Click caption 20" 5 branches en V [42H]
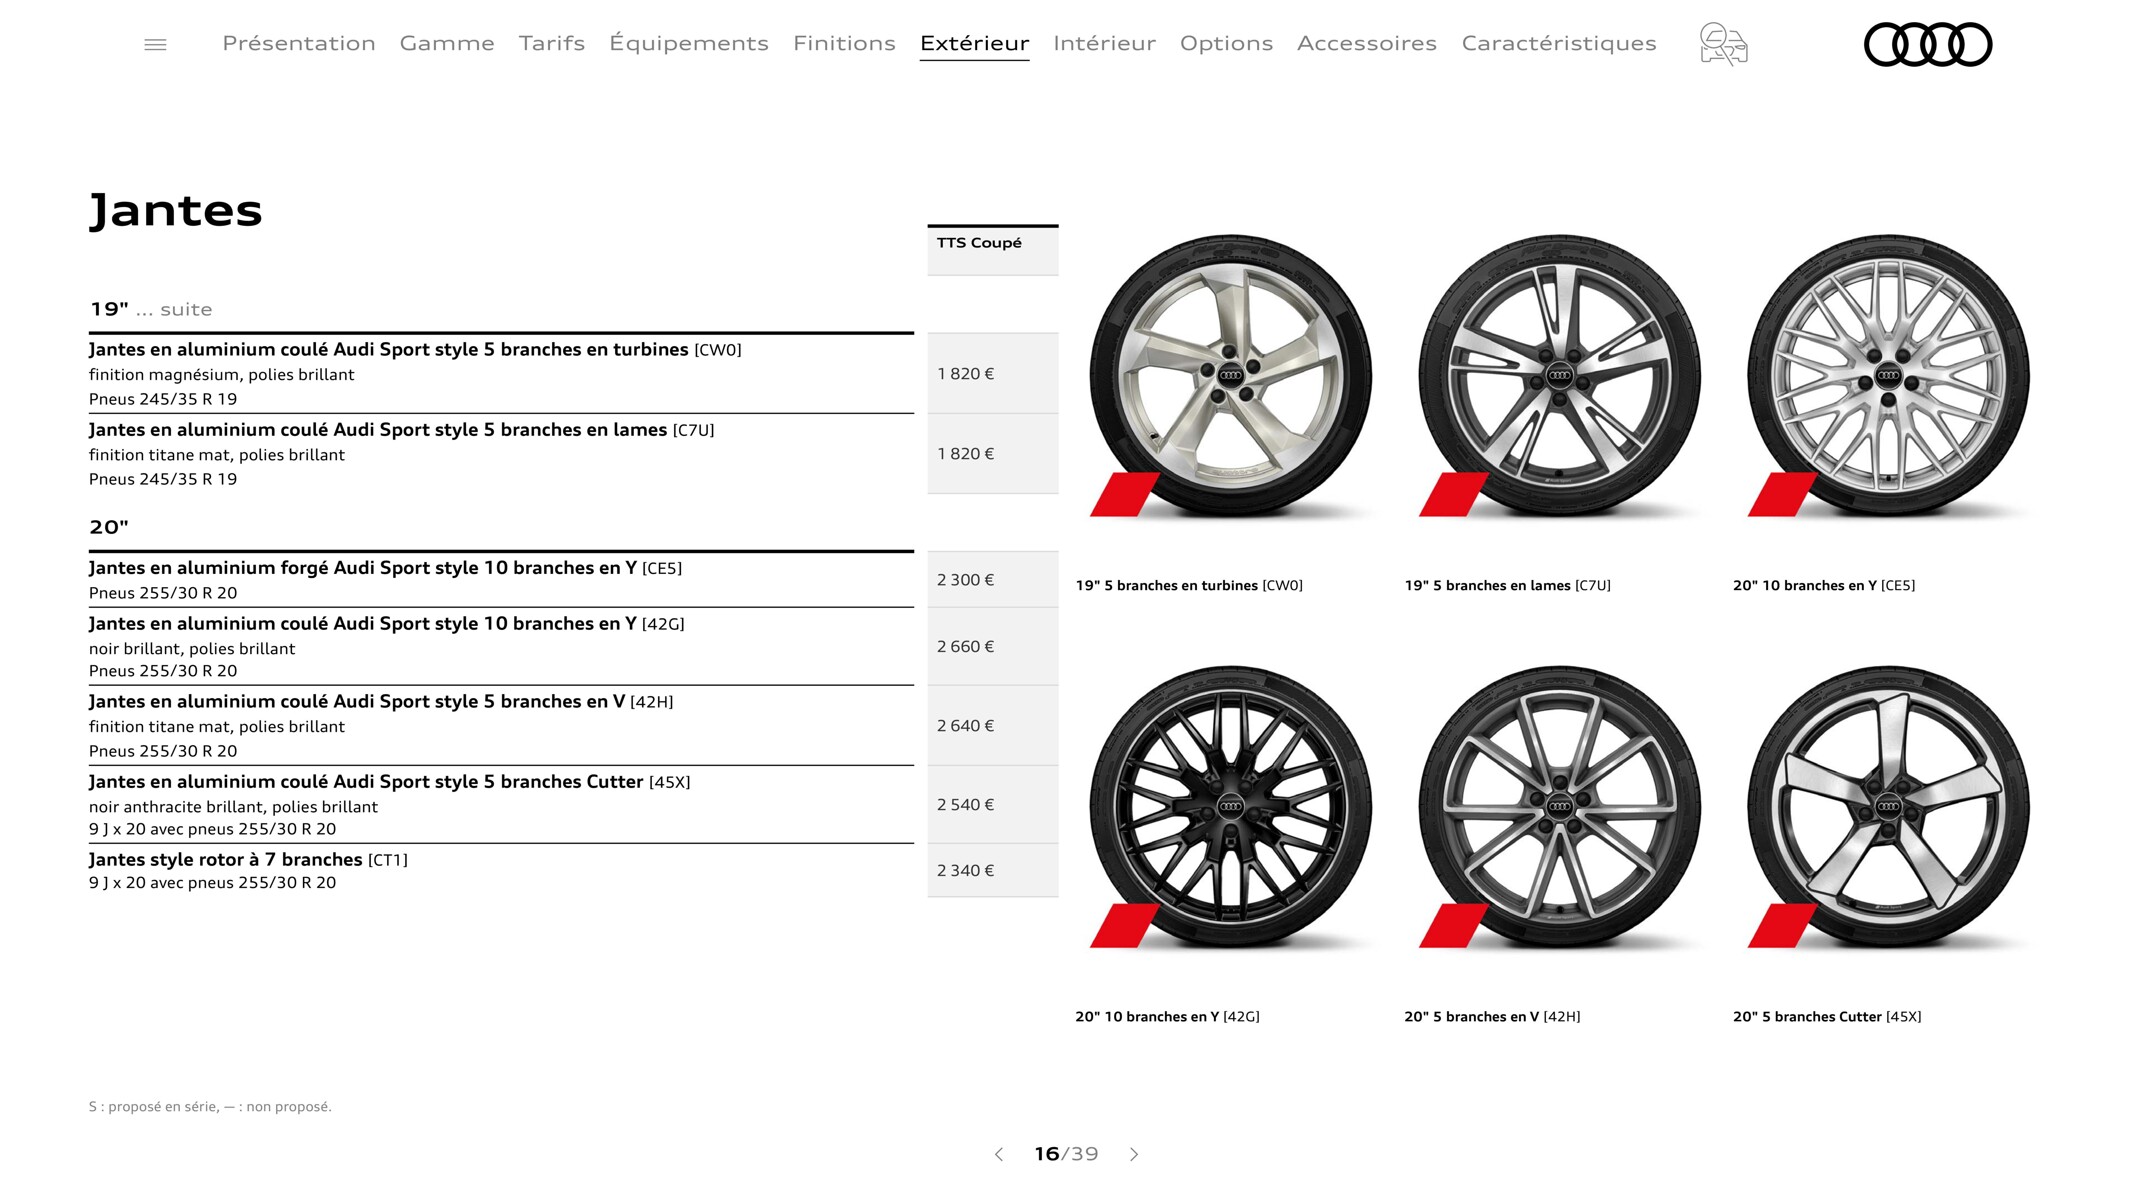 (1492, 1017)
